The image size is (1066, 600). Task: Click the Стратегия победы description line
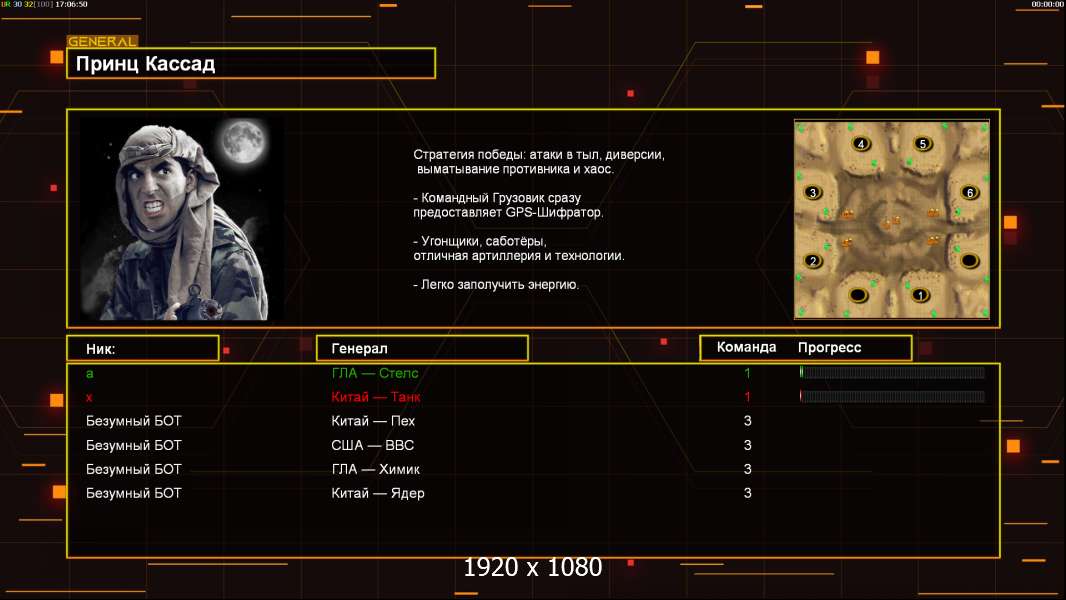click(x=539, y=155)
